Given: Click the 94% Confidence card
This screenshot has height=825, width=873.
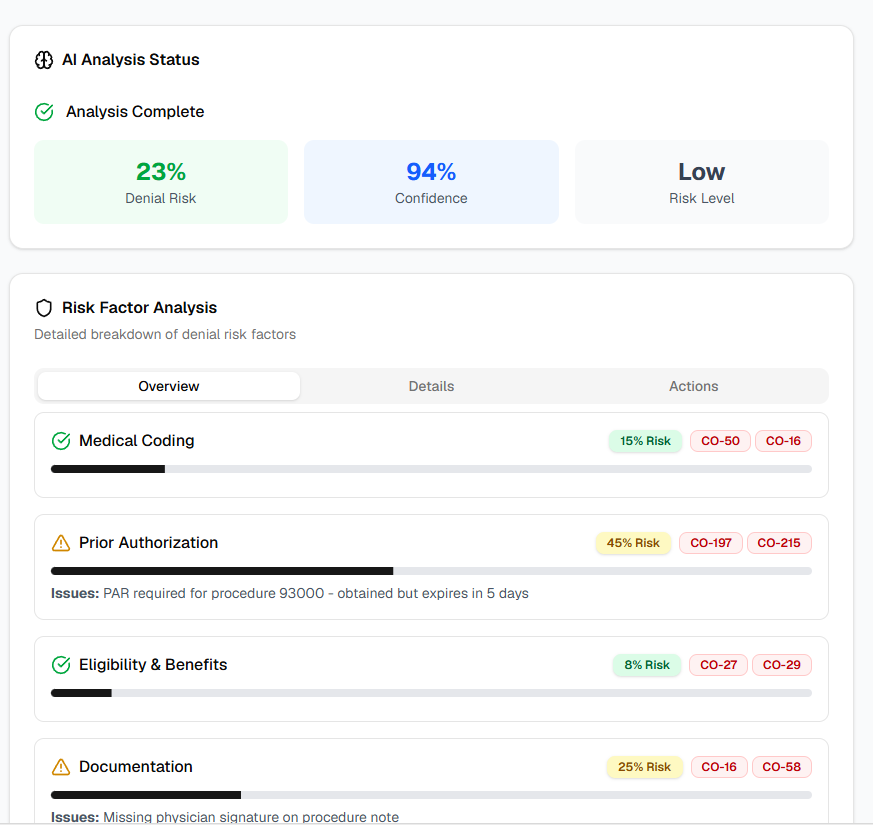Looking at the screenshot, I should (x=431, y=182).
